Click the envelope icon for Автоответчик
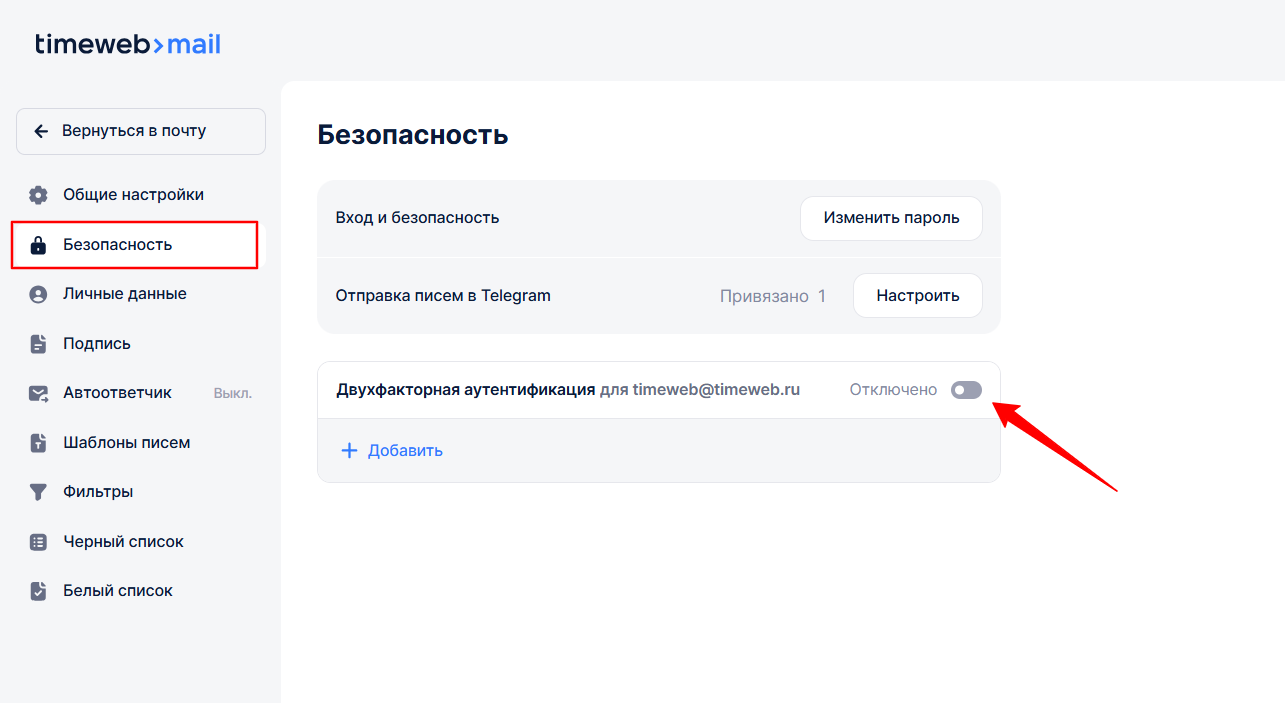The width and height of the screenshot is (1285, 703). 38,393
